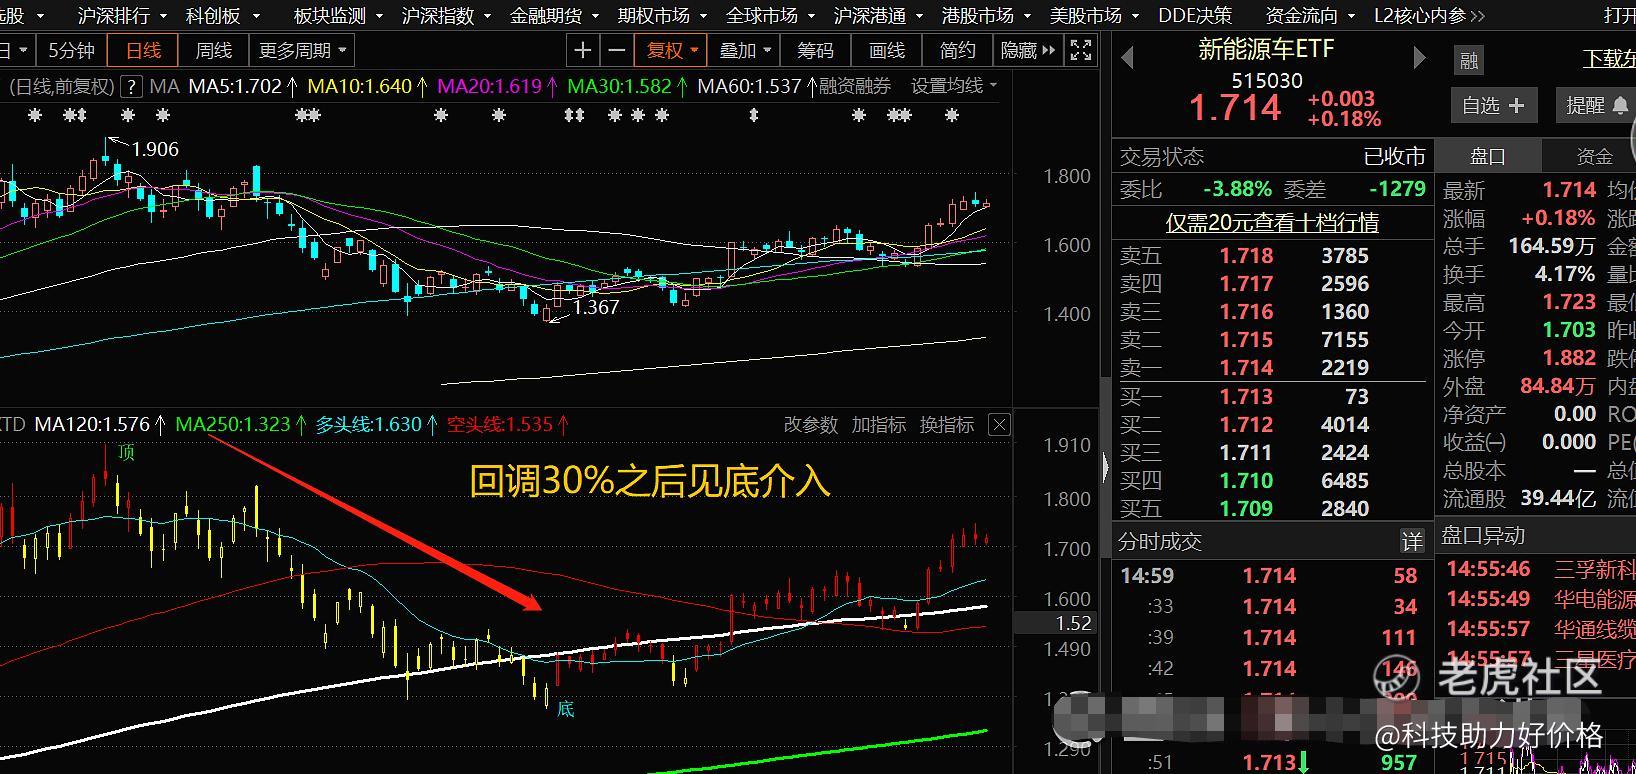Click 多头线:1.630 label
Screen dimensions: 1636x774
tap(369, 425)
